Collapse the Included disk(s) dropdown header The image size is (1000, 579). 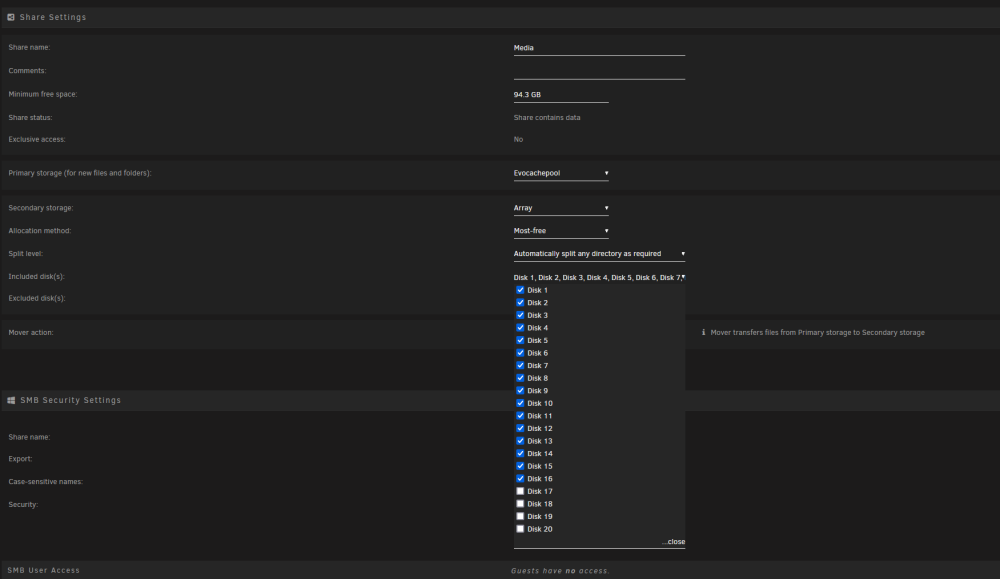point(599,277)
